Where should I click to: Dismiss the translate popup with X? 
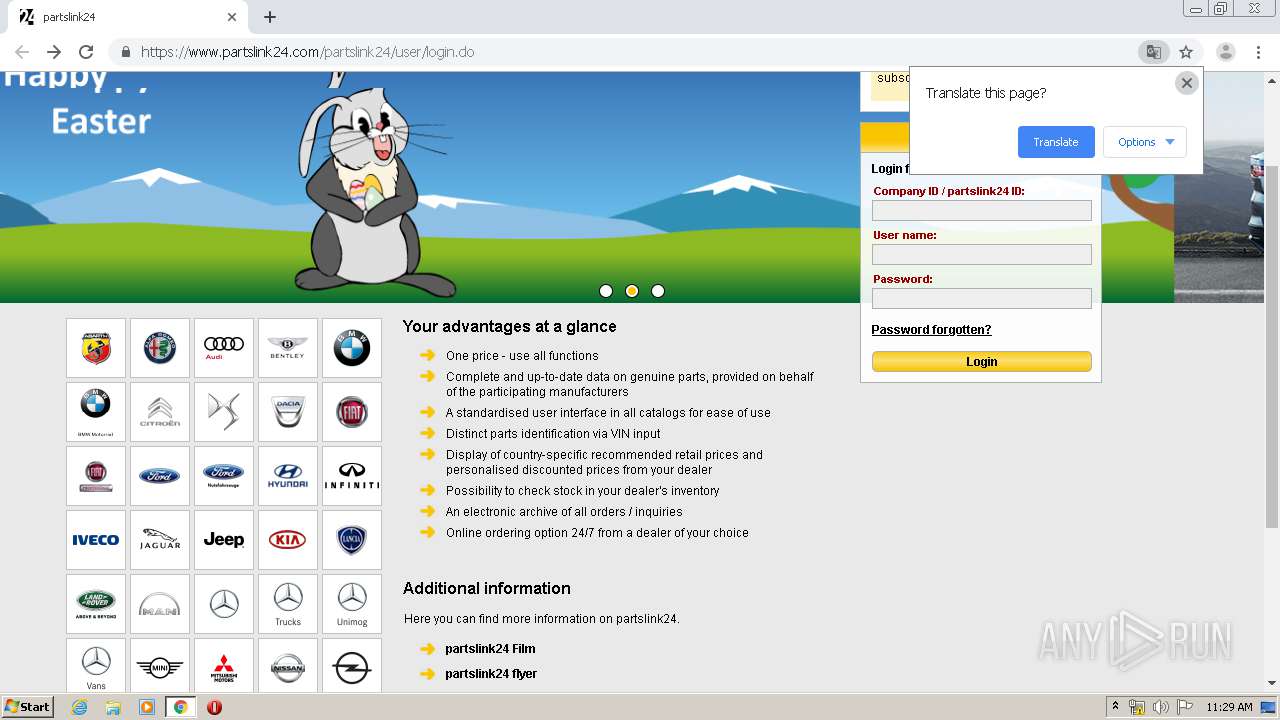click(x=1187, y=83)
